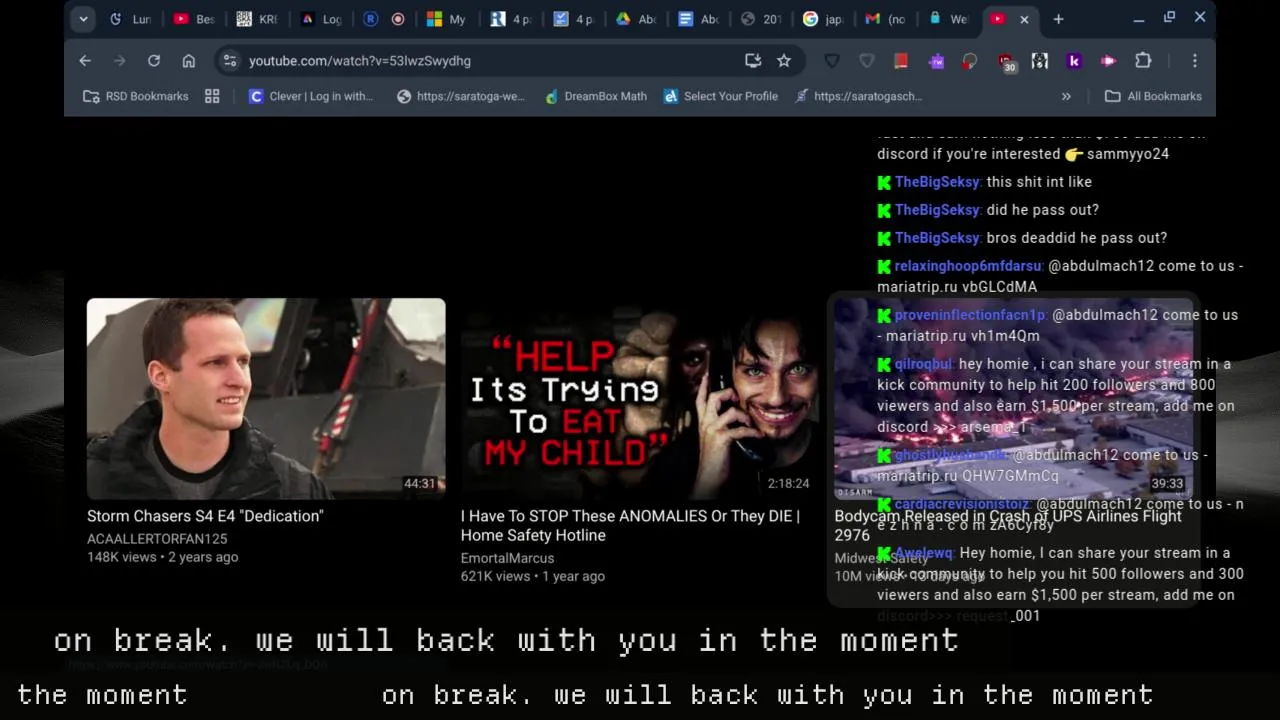Screen dimensions: 1280x720
Task: Click the first TheBigSeksy username in chat
Action: [x=937, y=182]
